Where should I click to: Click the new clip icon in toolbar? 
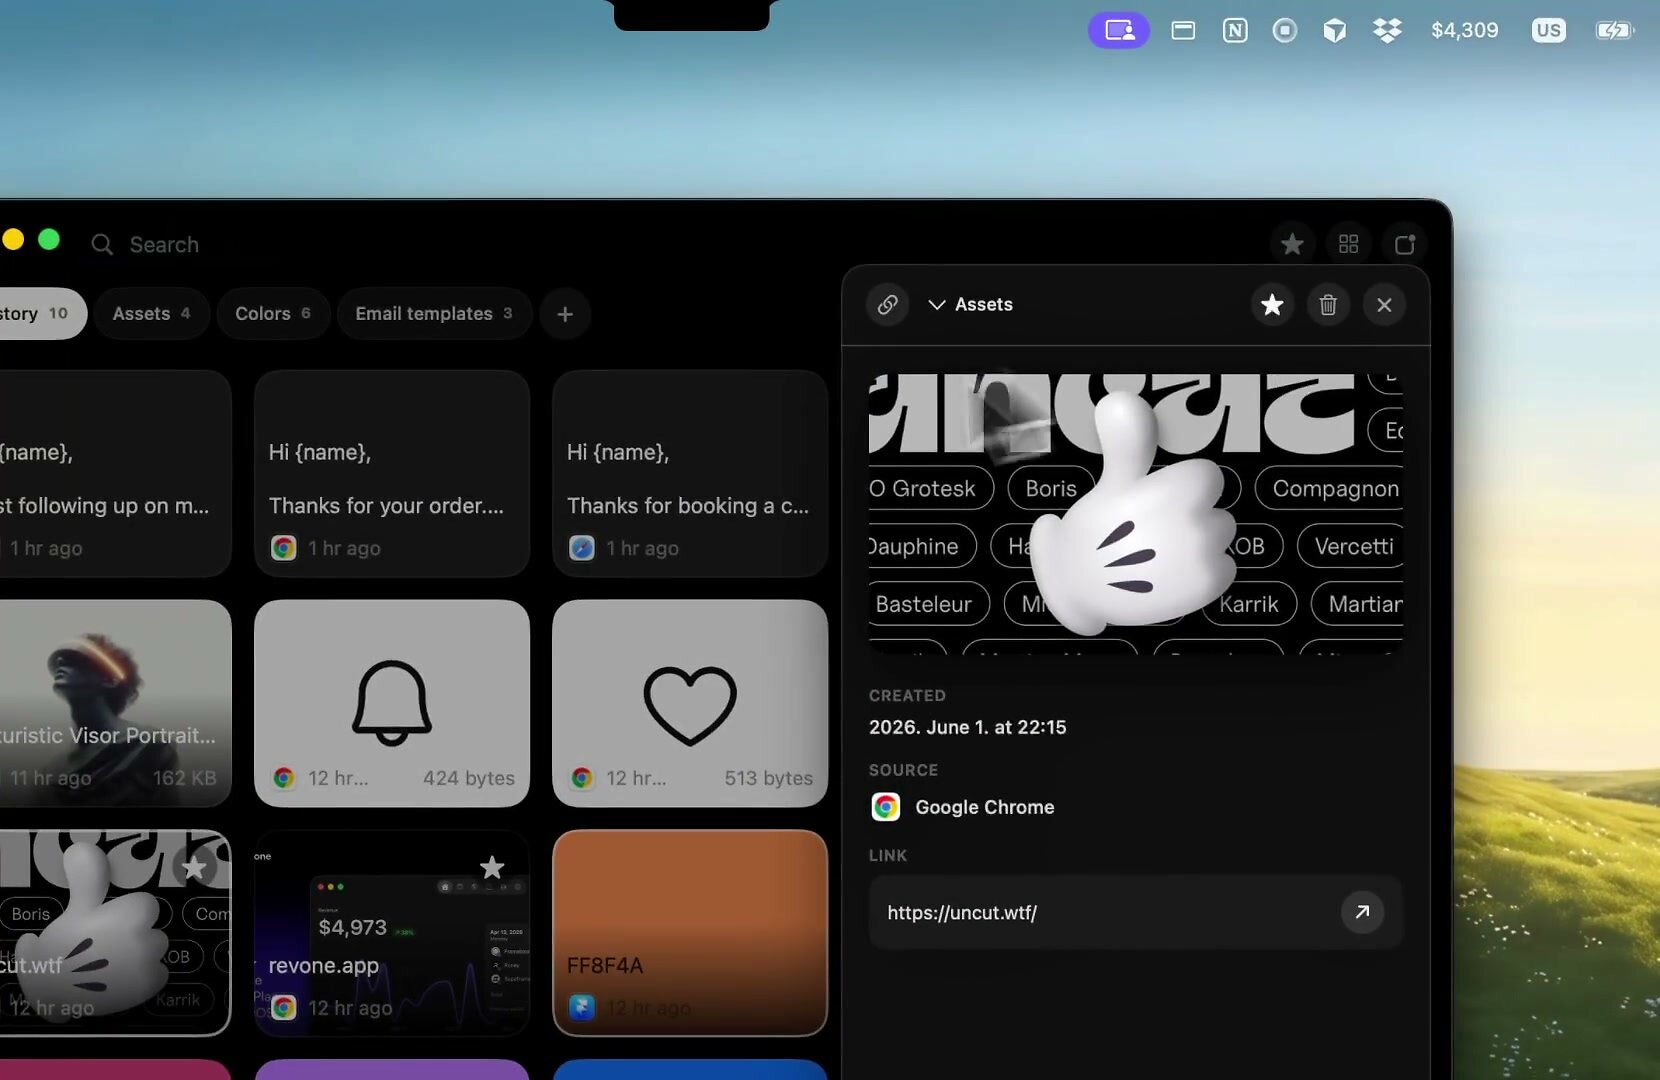point(1405,244)
